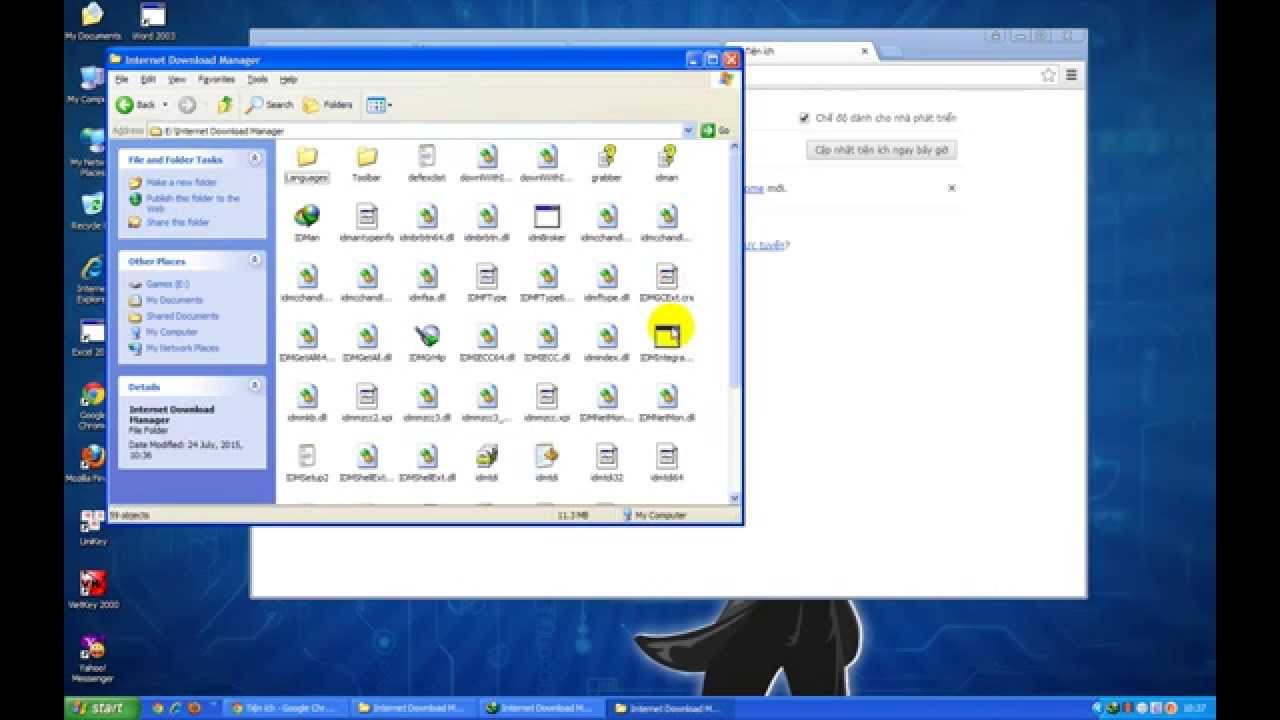Select the idmtdi64 file icon
This screenshot has height=720, width=1280.
667,456
